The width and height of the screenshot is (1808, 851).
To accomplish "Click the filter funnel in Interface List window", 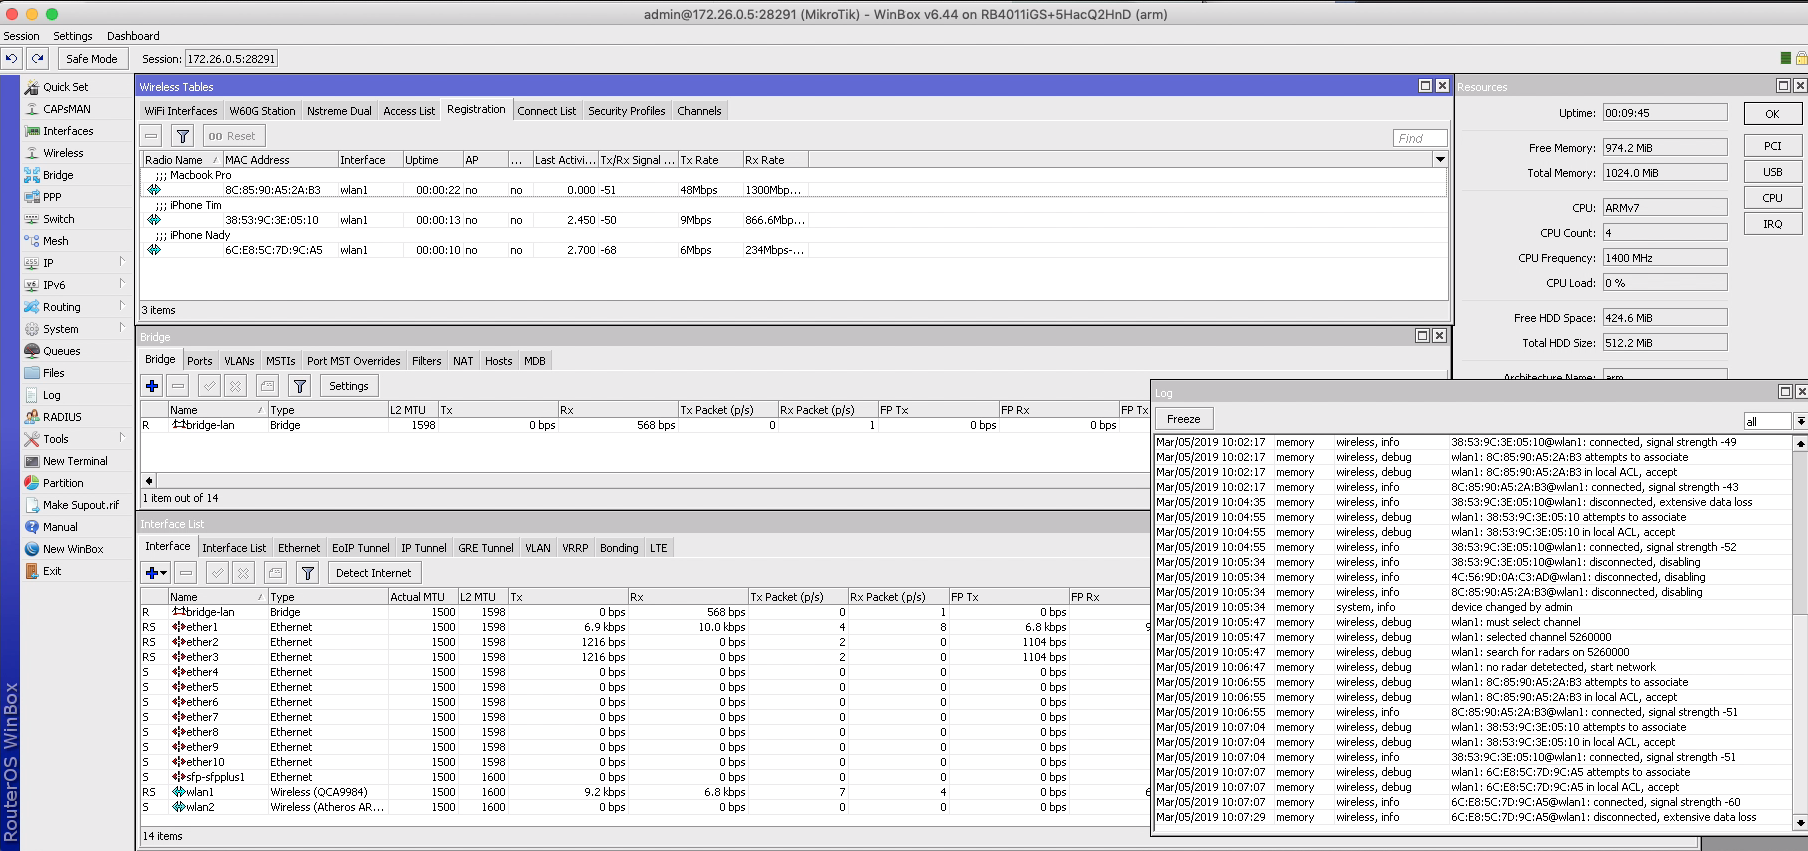I will coord(308,573).
